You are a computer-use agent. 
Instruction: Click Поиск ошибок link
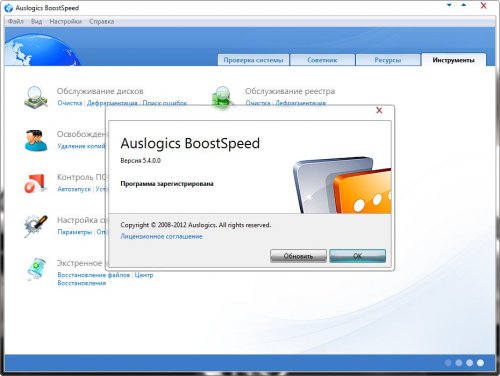165,103
